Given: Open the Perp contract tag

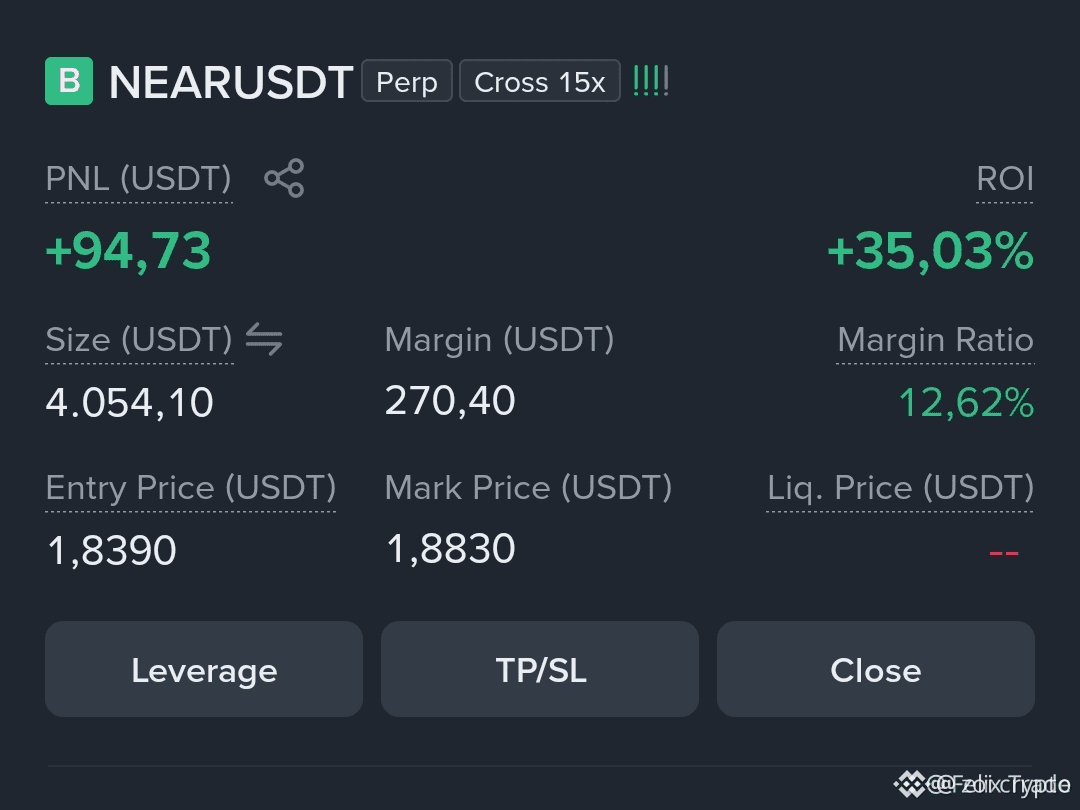Looking at the screenshot, I should (407, 81).
